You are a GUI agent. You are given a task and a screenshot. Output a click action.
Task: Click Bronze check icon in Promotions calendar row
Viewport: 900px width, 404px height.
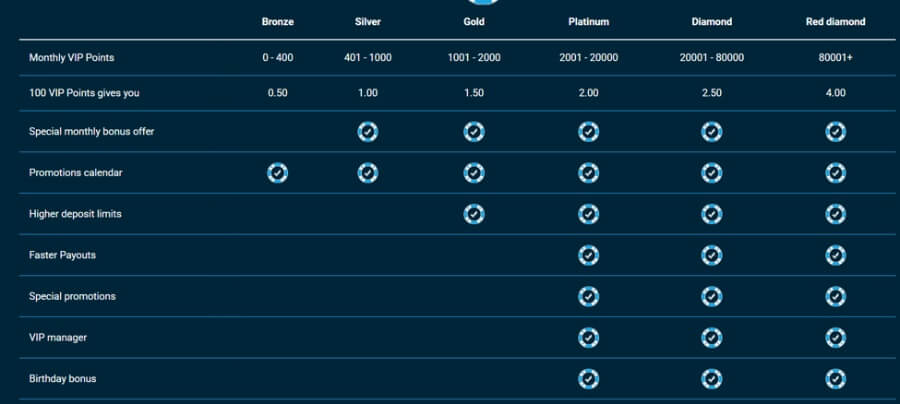(x=278, y=173)
